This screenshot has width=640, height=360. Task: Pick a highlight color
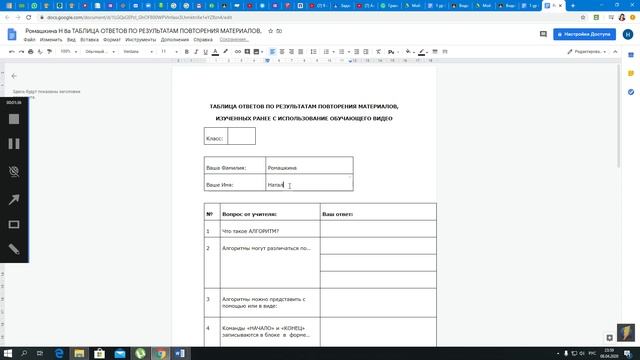[225, 52]
